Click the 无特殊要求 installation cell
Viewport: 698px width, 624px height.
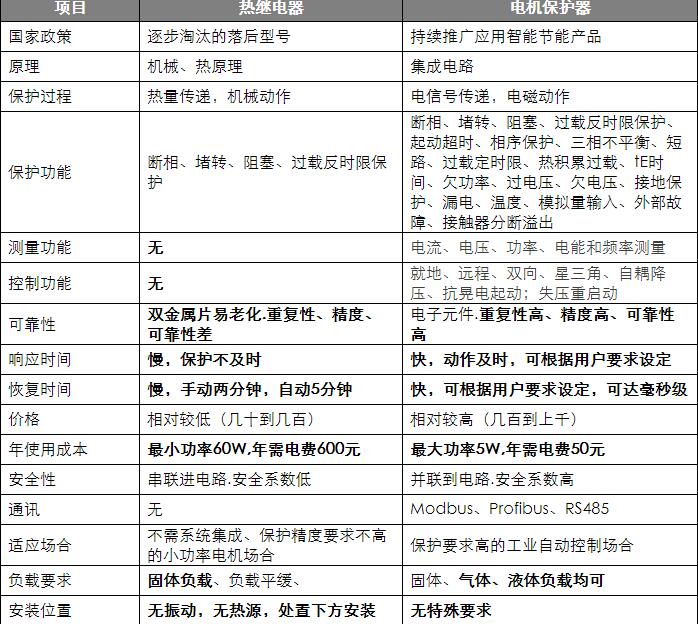451,609
